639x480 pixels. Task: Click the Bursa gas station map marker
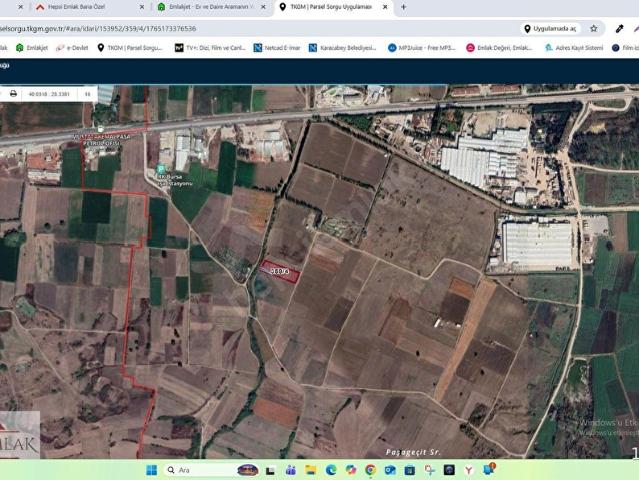162,169
